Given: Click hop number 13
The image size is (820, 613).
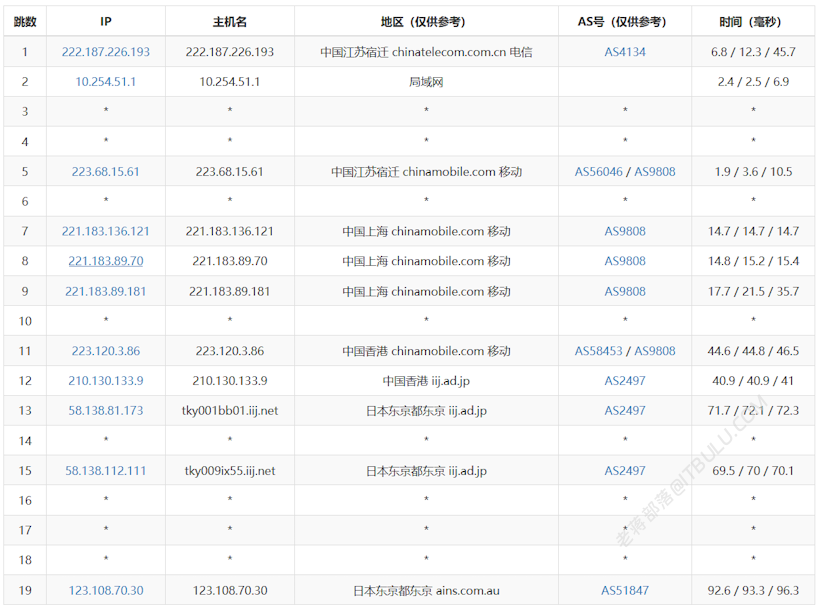Looking at the screenshot, I should point(25,411).
